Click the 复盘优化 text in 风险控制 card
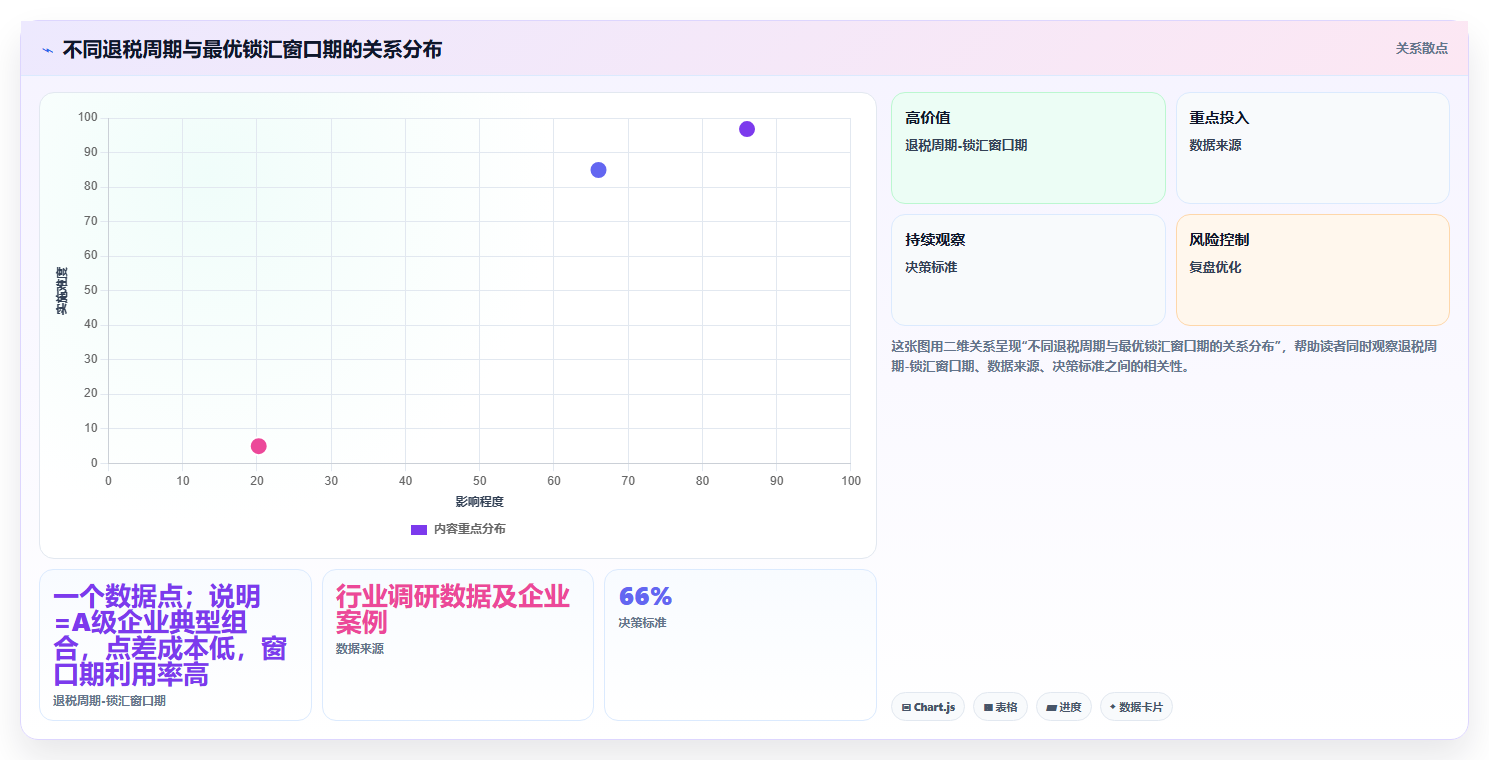 1215,267
